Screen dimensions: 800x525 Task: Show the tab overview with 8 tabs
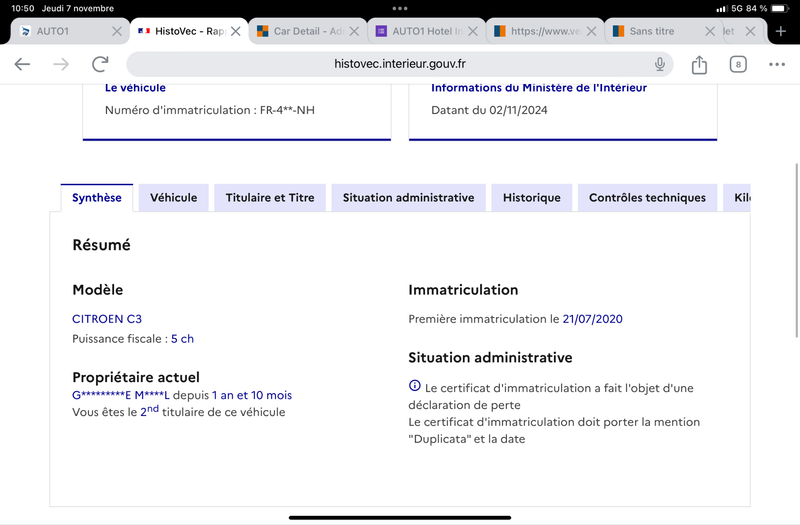pyautogui.click(x=738, y=64)
